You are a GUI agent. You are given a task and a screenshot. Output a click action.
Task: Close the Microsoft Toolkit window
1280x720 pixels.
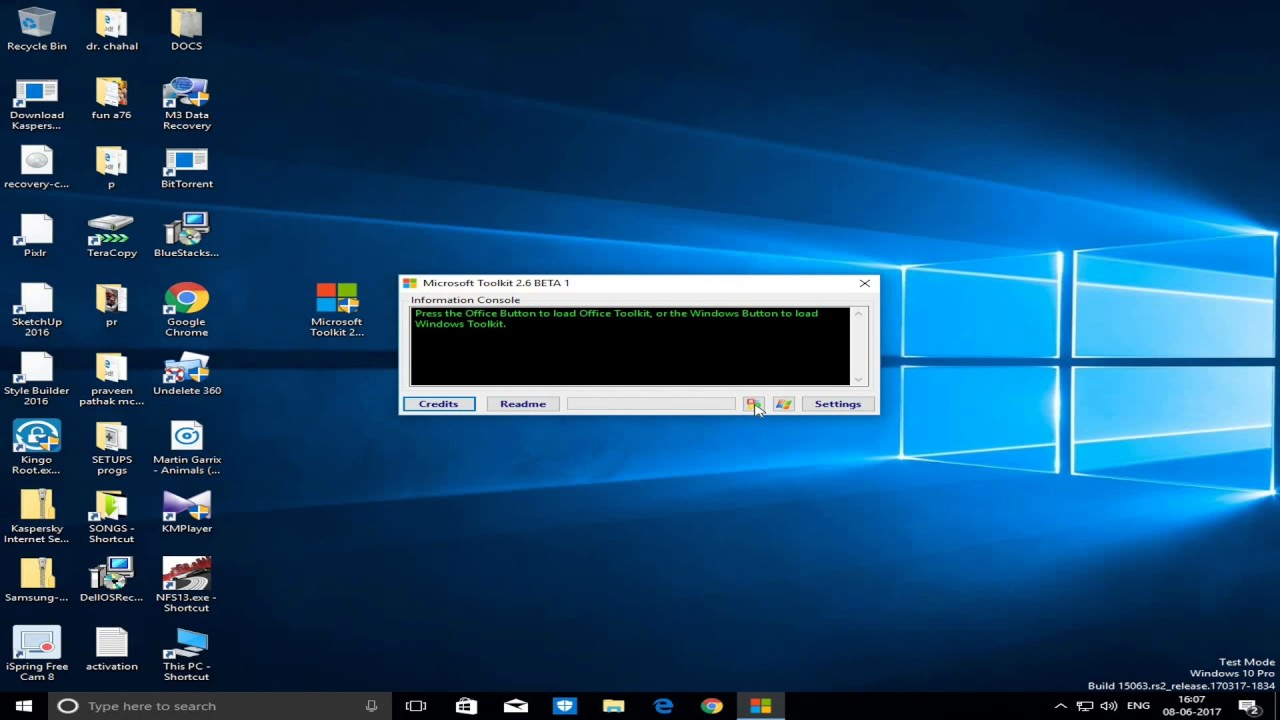865,283
